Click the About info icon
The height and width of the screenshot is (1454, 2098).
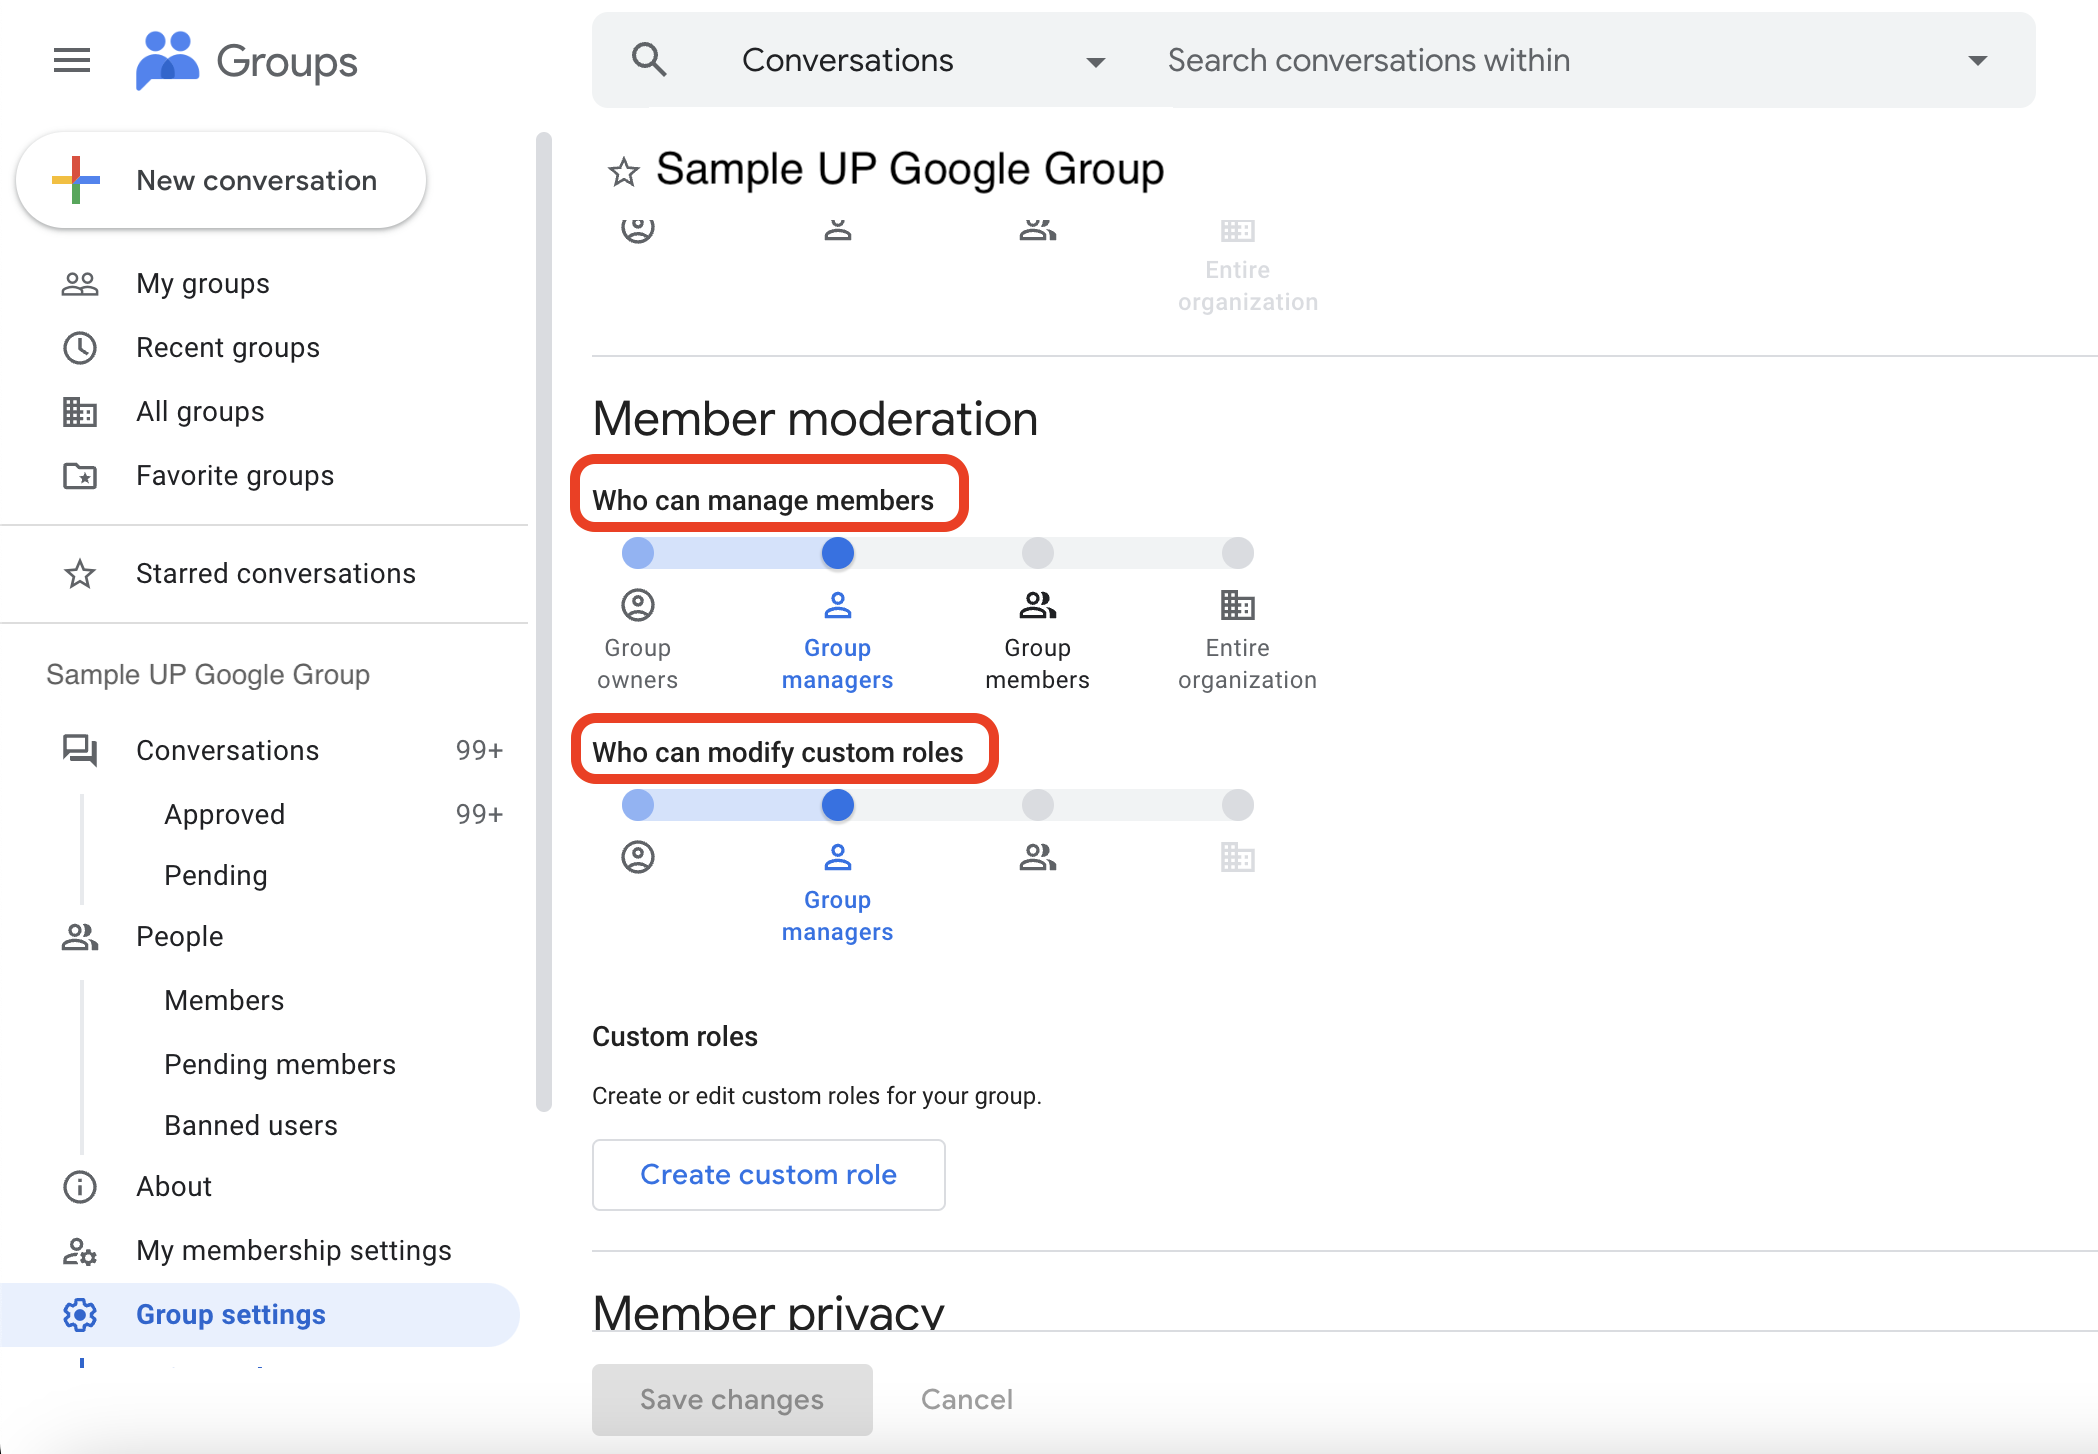pos(80,1187)
